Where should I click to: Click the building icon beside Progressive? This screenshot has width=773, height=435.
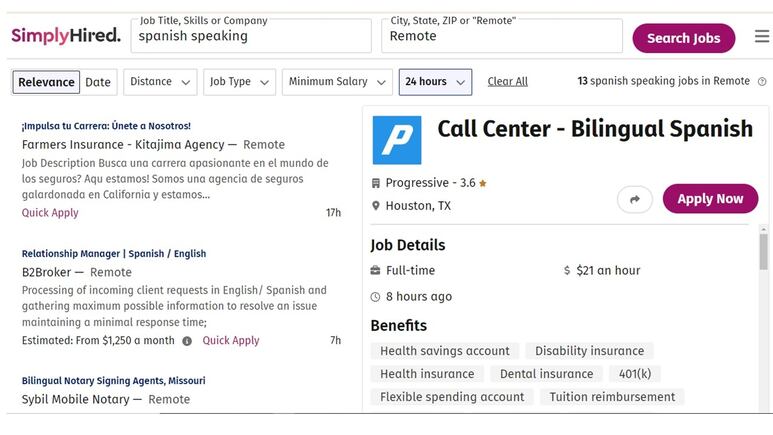(x=376, y=184)
